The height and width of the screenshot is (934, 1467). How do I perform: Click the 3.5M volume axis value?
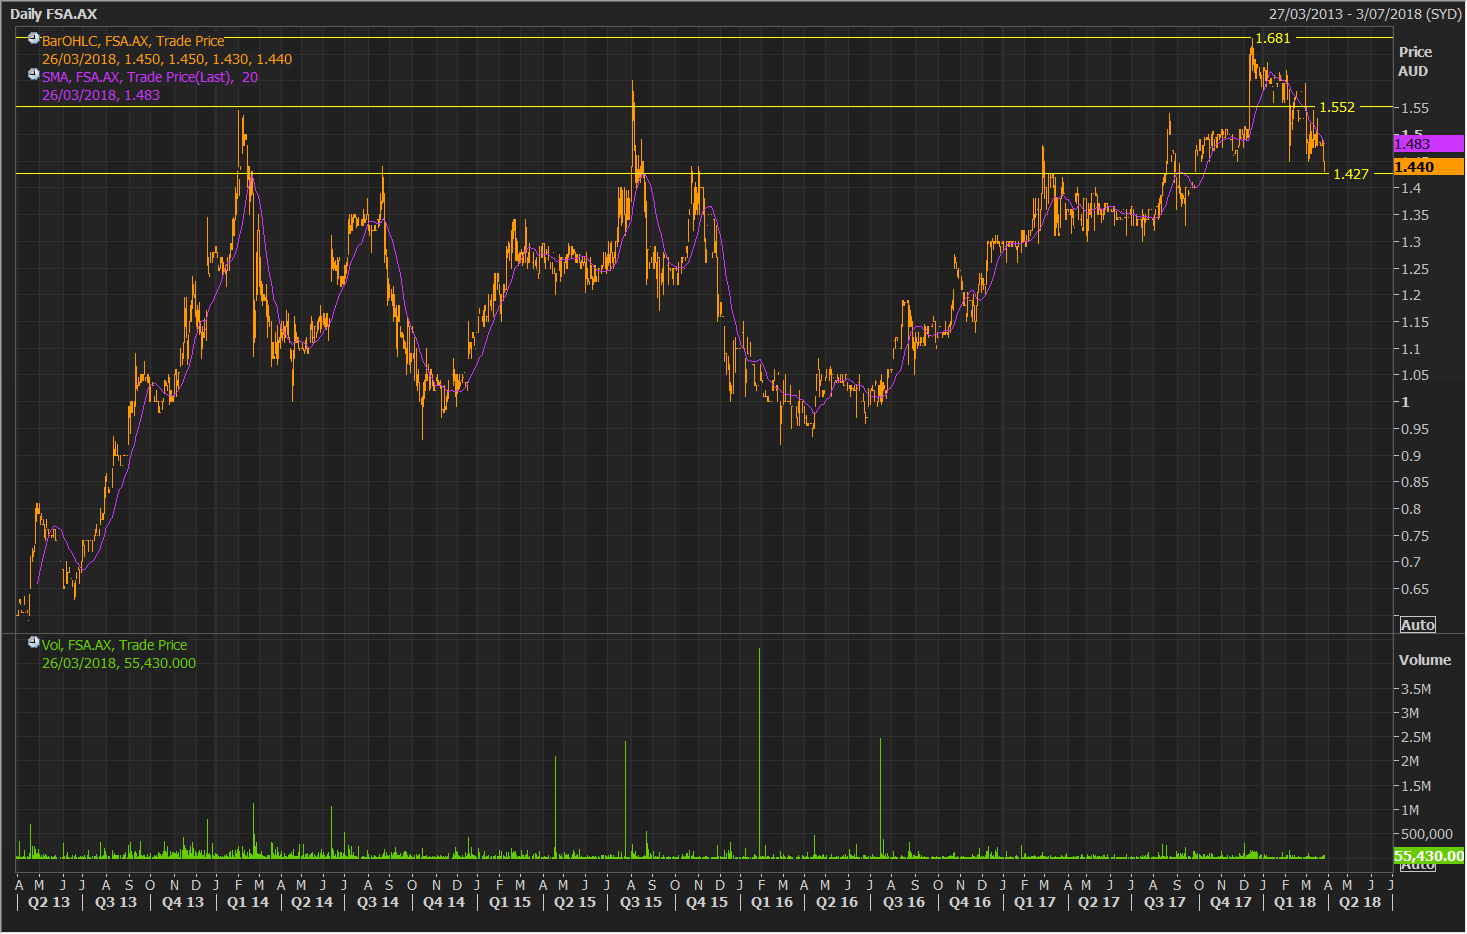[1416, 689]
